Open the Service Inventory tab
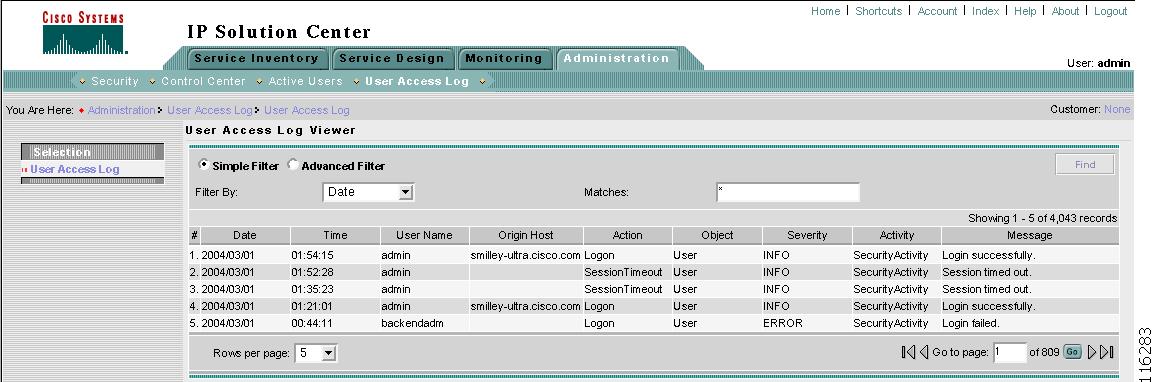Screen dimensions: 1155x382 pos(256,58)
